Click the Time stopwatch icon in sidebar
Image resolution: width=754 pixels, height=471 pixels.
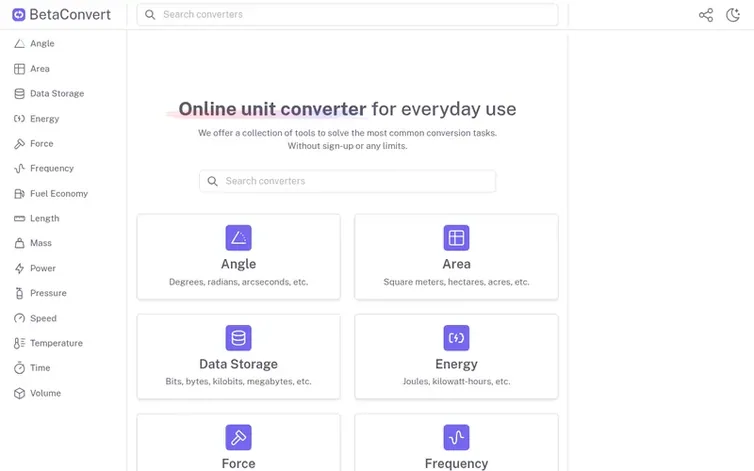pyautogui.click(x=19, y=368)
